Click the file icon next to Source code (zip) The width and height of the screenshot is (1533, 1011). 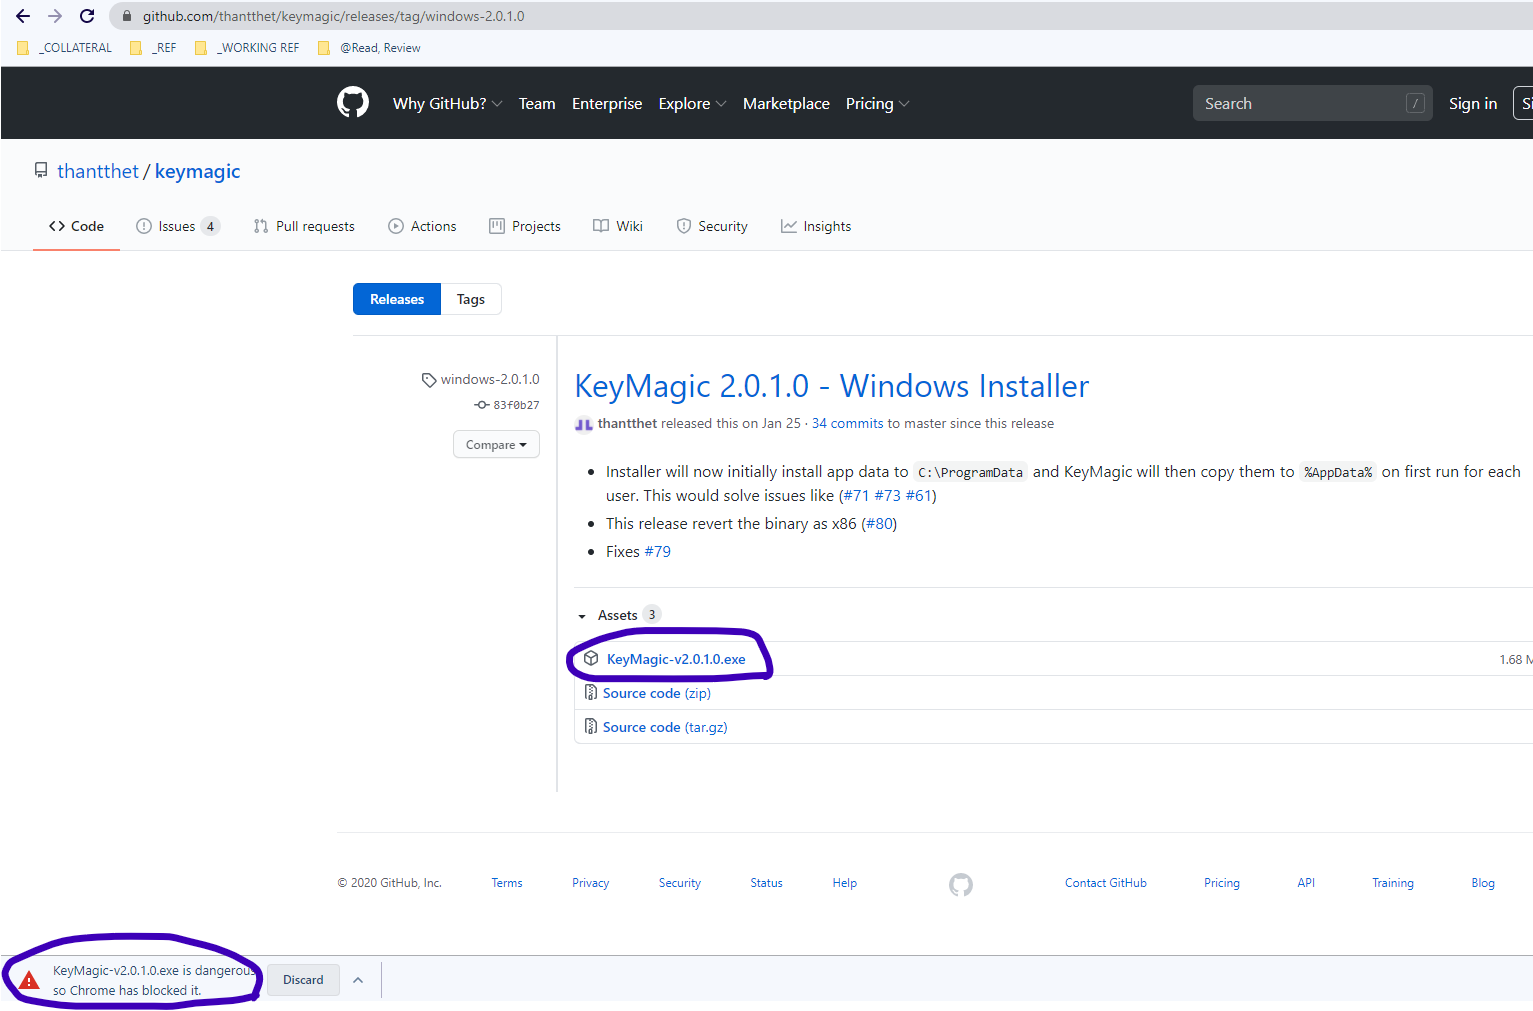point(591,692)
